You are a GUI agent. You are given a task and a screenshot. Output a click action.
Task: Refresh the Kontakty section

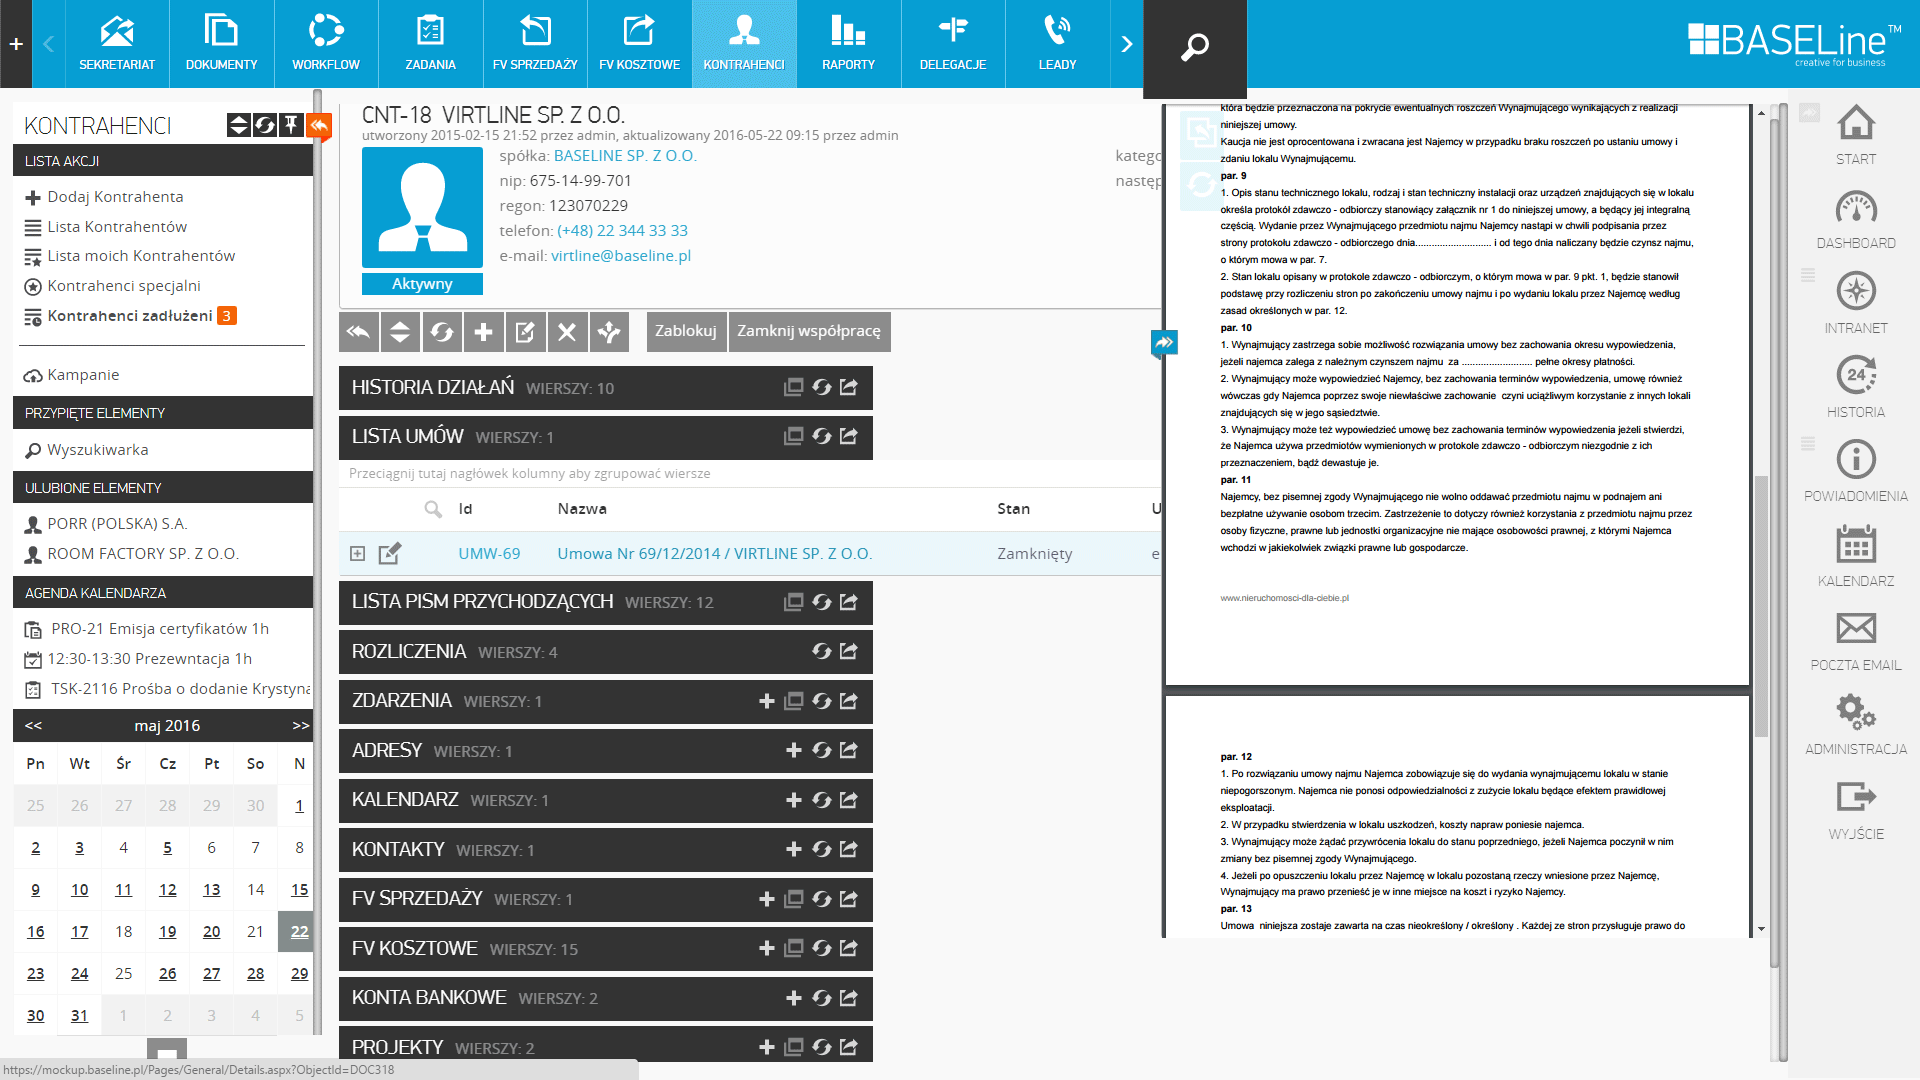tap(822, 850)
